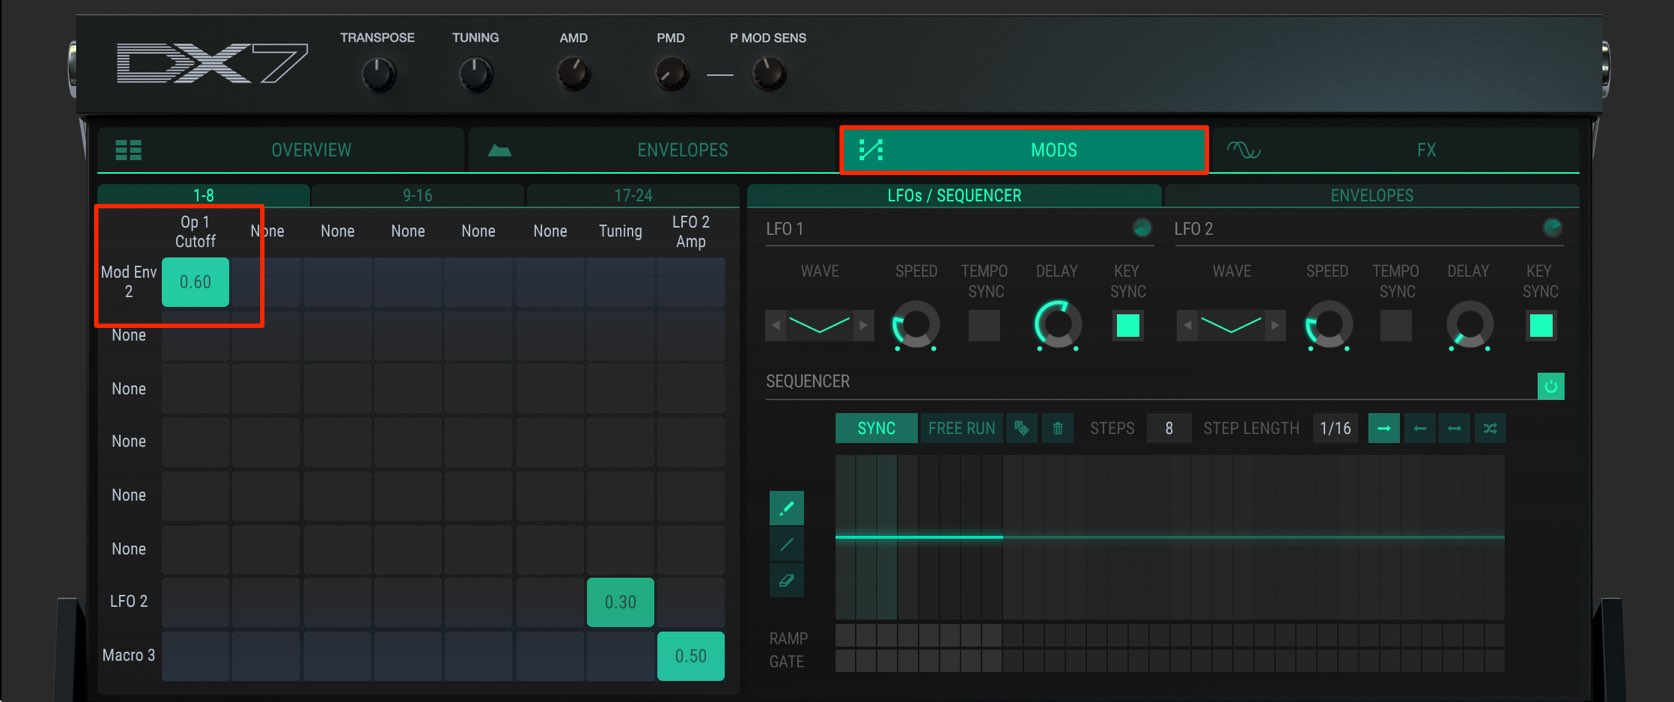
Task: Select the sequencer line tool
Action: pos(786,544)
